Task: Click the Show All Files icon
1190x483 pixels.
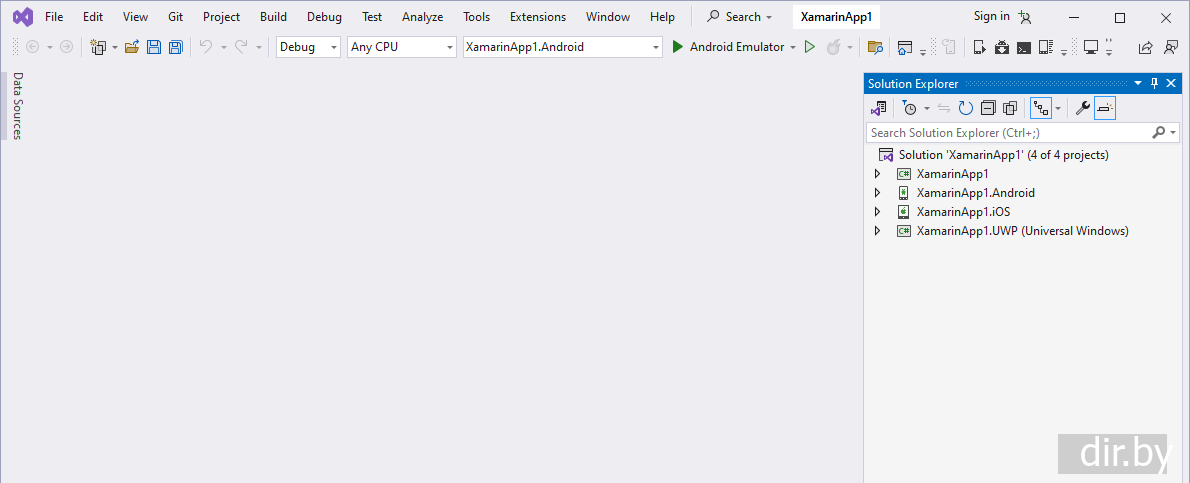Action: [x=1010, y=109]
